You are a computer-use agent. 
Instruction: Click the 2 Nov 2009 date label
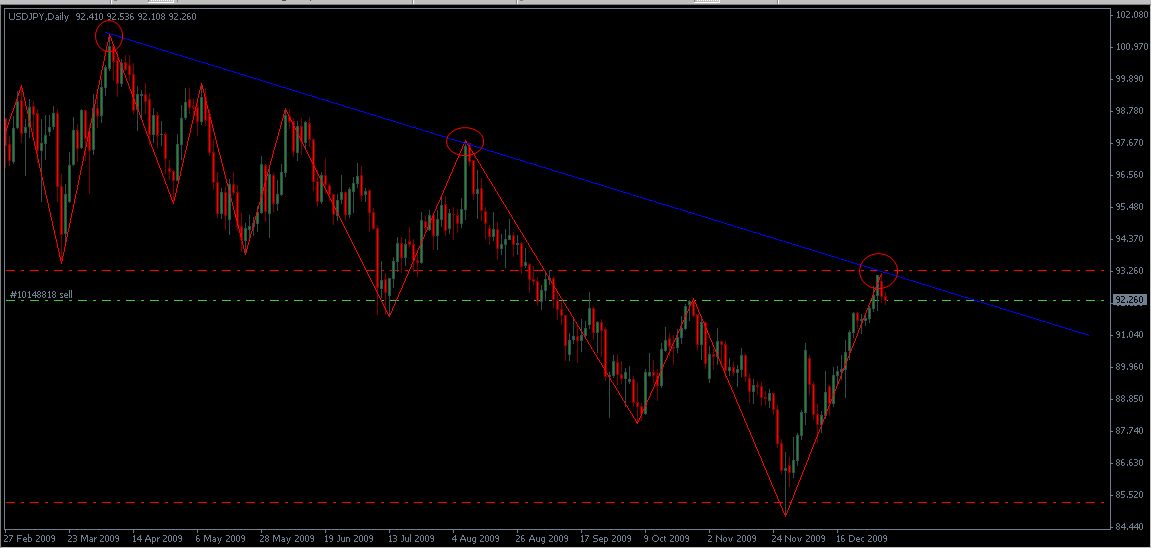[x=732, y=538]
